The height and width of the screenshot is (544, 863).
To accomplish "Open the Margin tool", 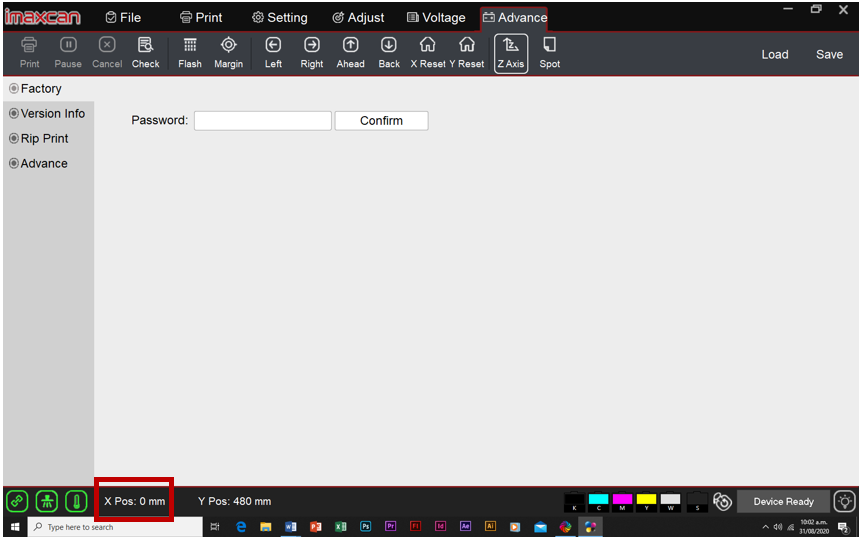I will pos(228,53).
